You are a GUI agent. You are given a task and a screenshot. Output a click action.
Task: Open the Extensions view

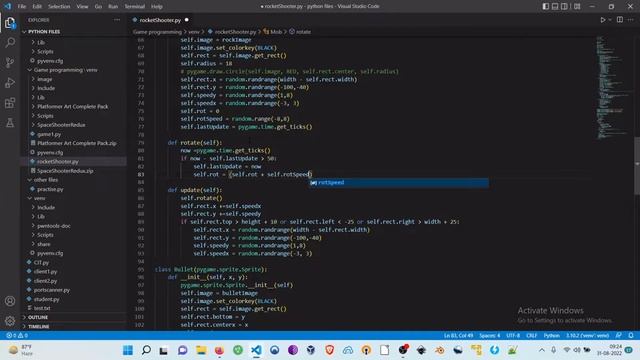pyautogui.click(x=10, y=102)
